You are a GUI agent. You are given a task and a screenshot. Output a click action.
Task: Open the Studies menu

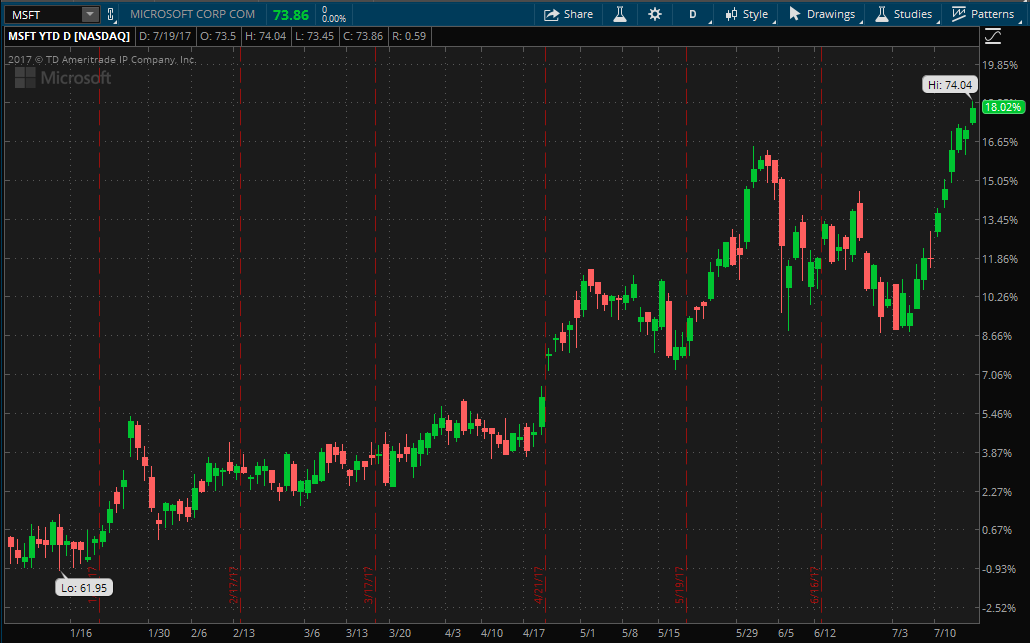click(x=904, y=14)
